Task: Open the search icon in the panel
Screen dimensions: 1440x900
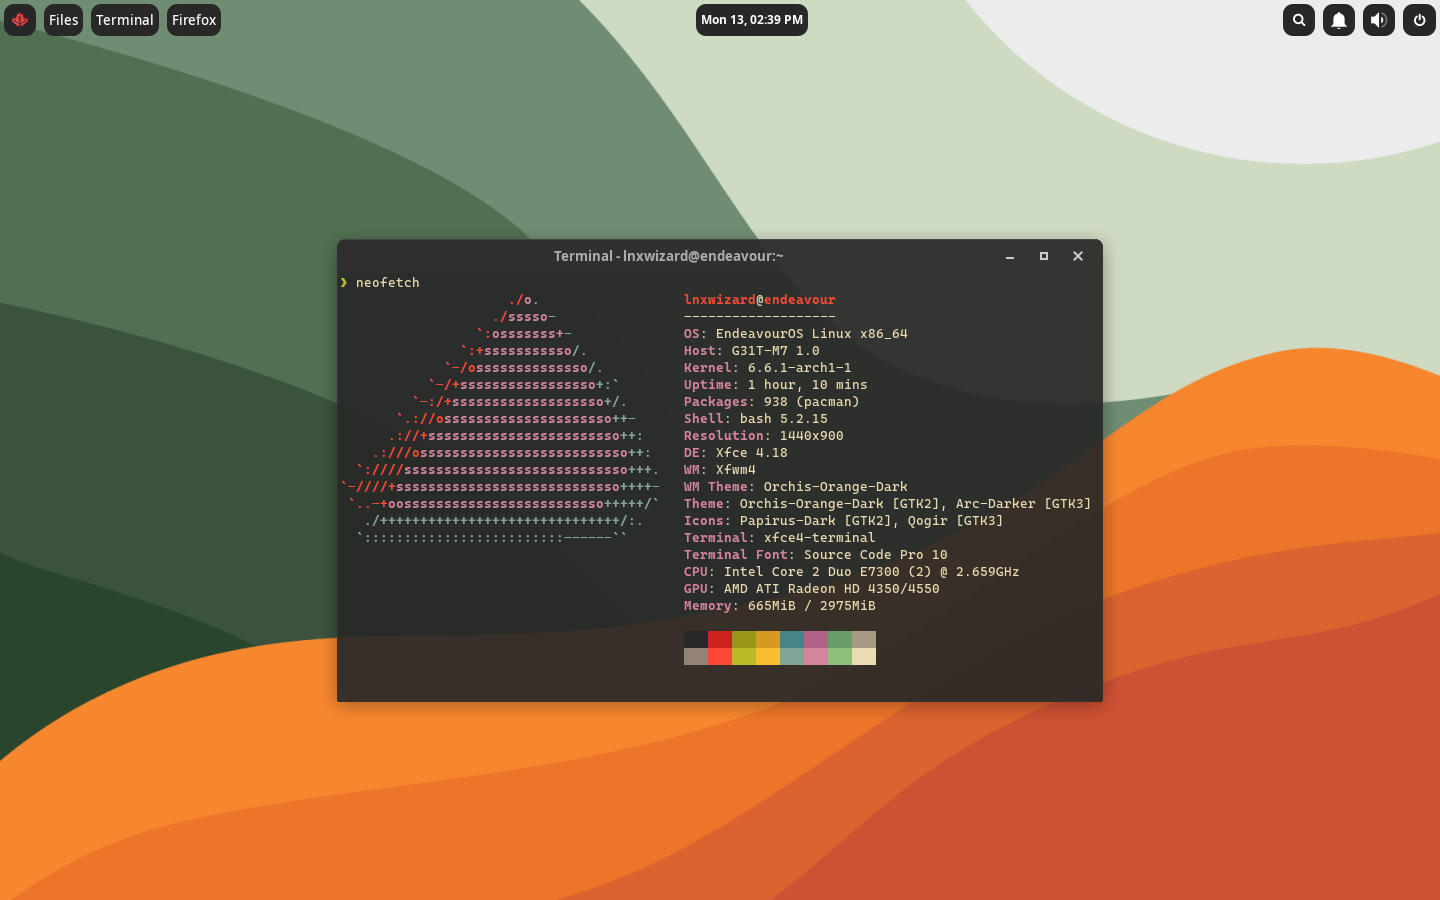Action: [x=1299, y=20]
